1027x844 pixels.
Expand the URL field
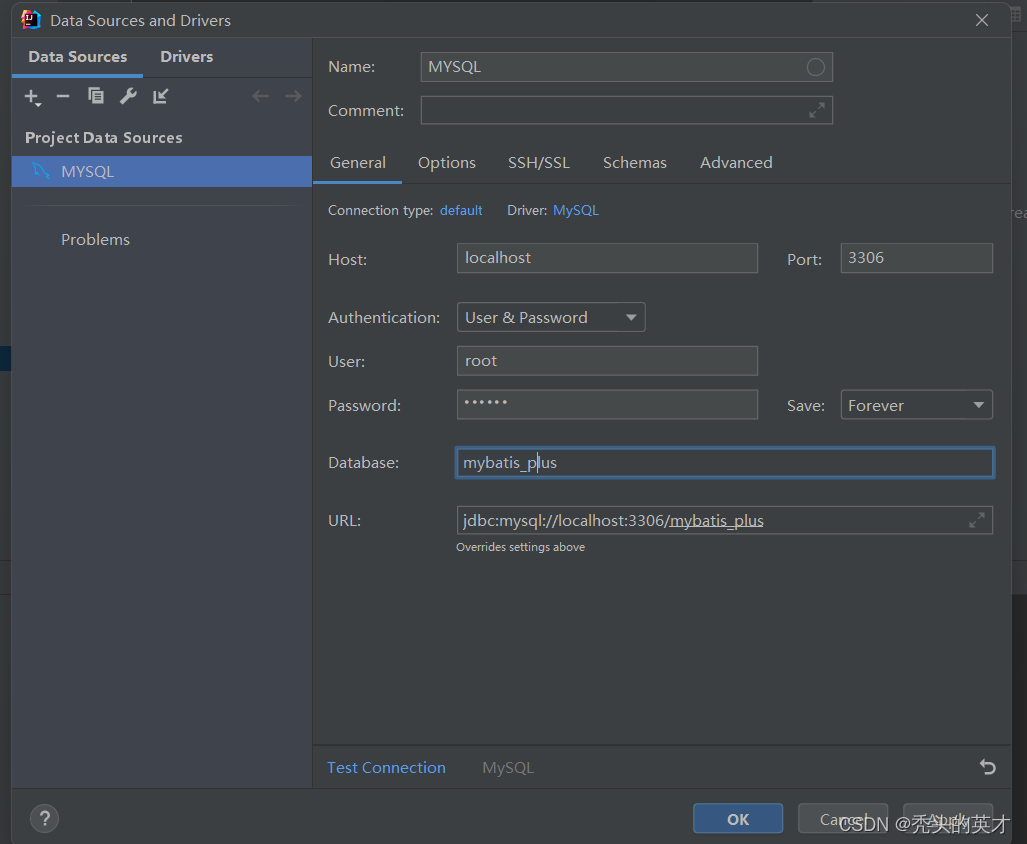pyautogui.click(x=977, y=521)
